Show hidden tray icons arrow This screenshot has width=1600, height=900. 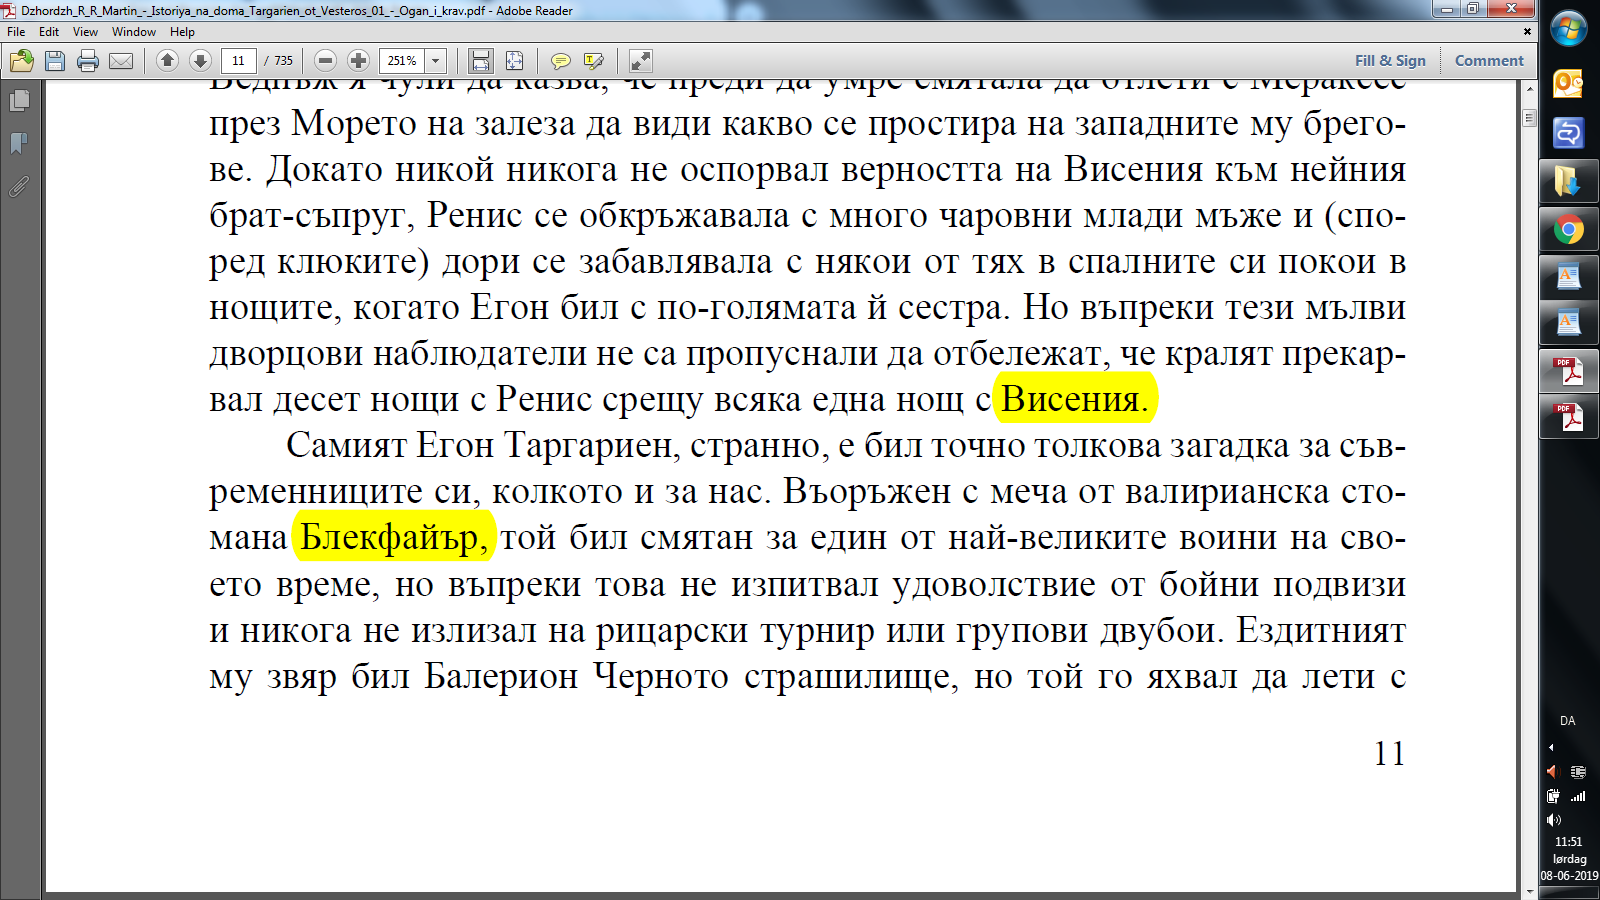1551,747
